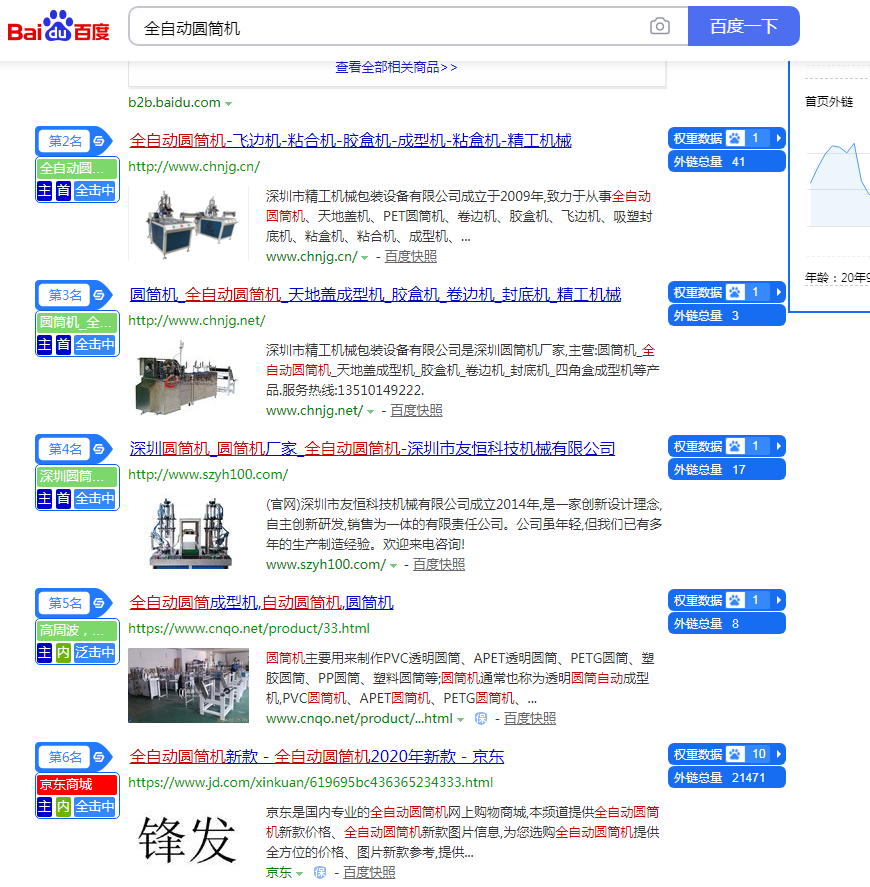Click 外链总量 17 badge

pyautogui.click(x=727, y=470)
